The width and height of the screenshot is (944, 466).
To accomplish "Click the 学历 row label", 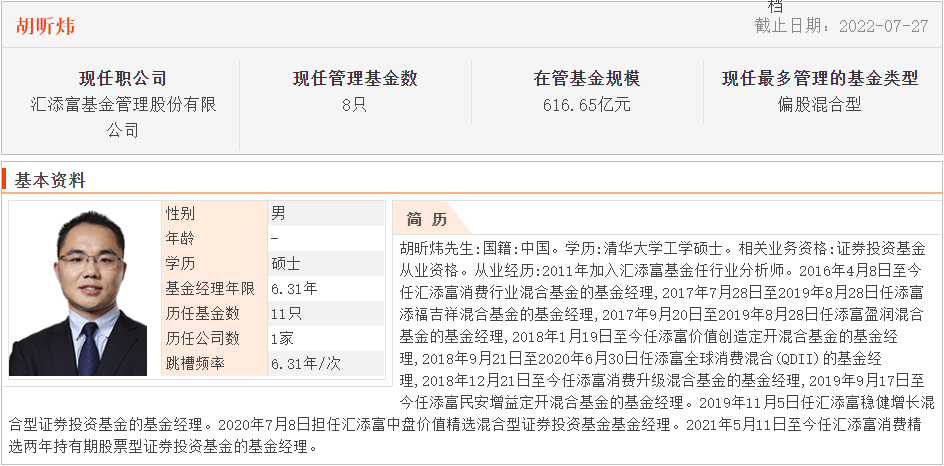I will point(180,264).
